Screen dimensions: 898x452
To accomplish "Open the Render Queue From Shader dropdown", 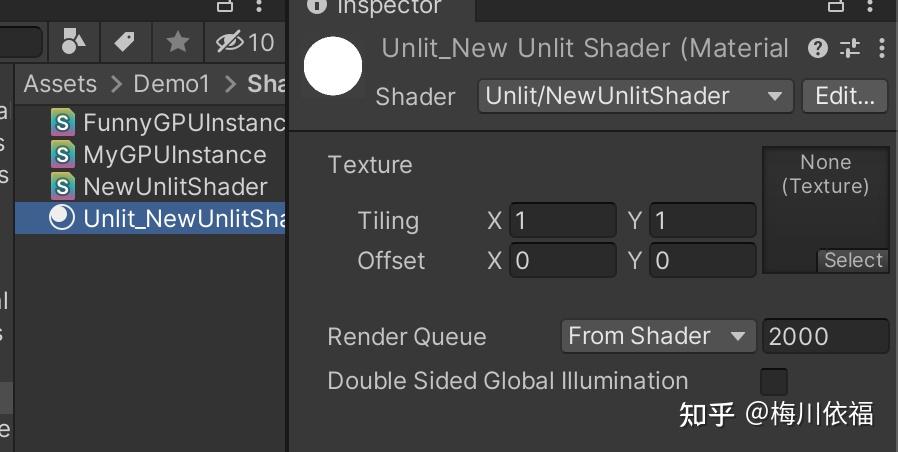I will coord(657,336).
